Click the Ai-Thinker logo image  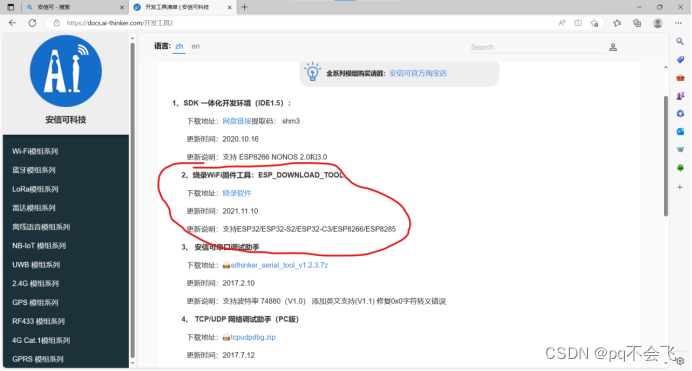(66, 71)
